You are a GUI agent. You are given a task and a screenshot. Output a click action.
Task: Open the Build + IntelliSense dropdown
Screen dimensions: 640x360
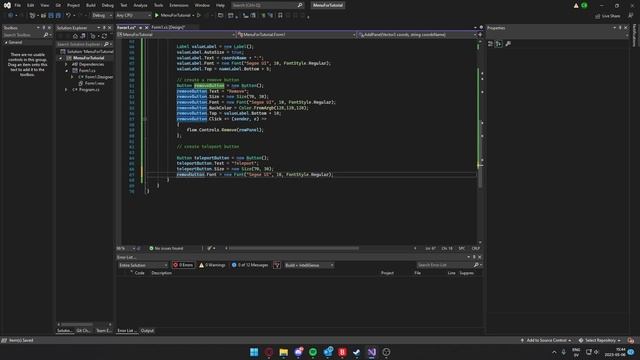pos(309,265)
